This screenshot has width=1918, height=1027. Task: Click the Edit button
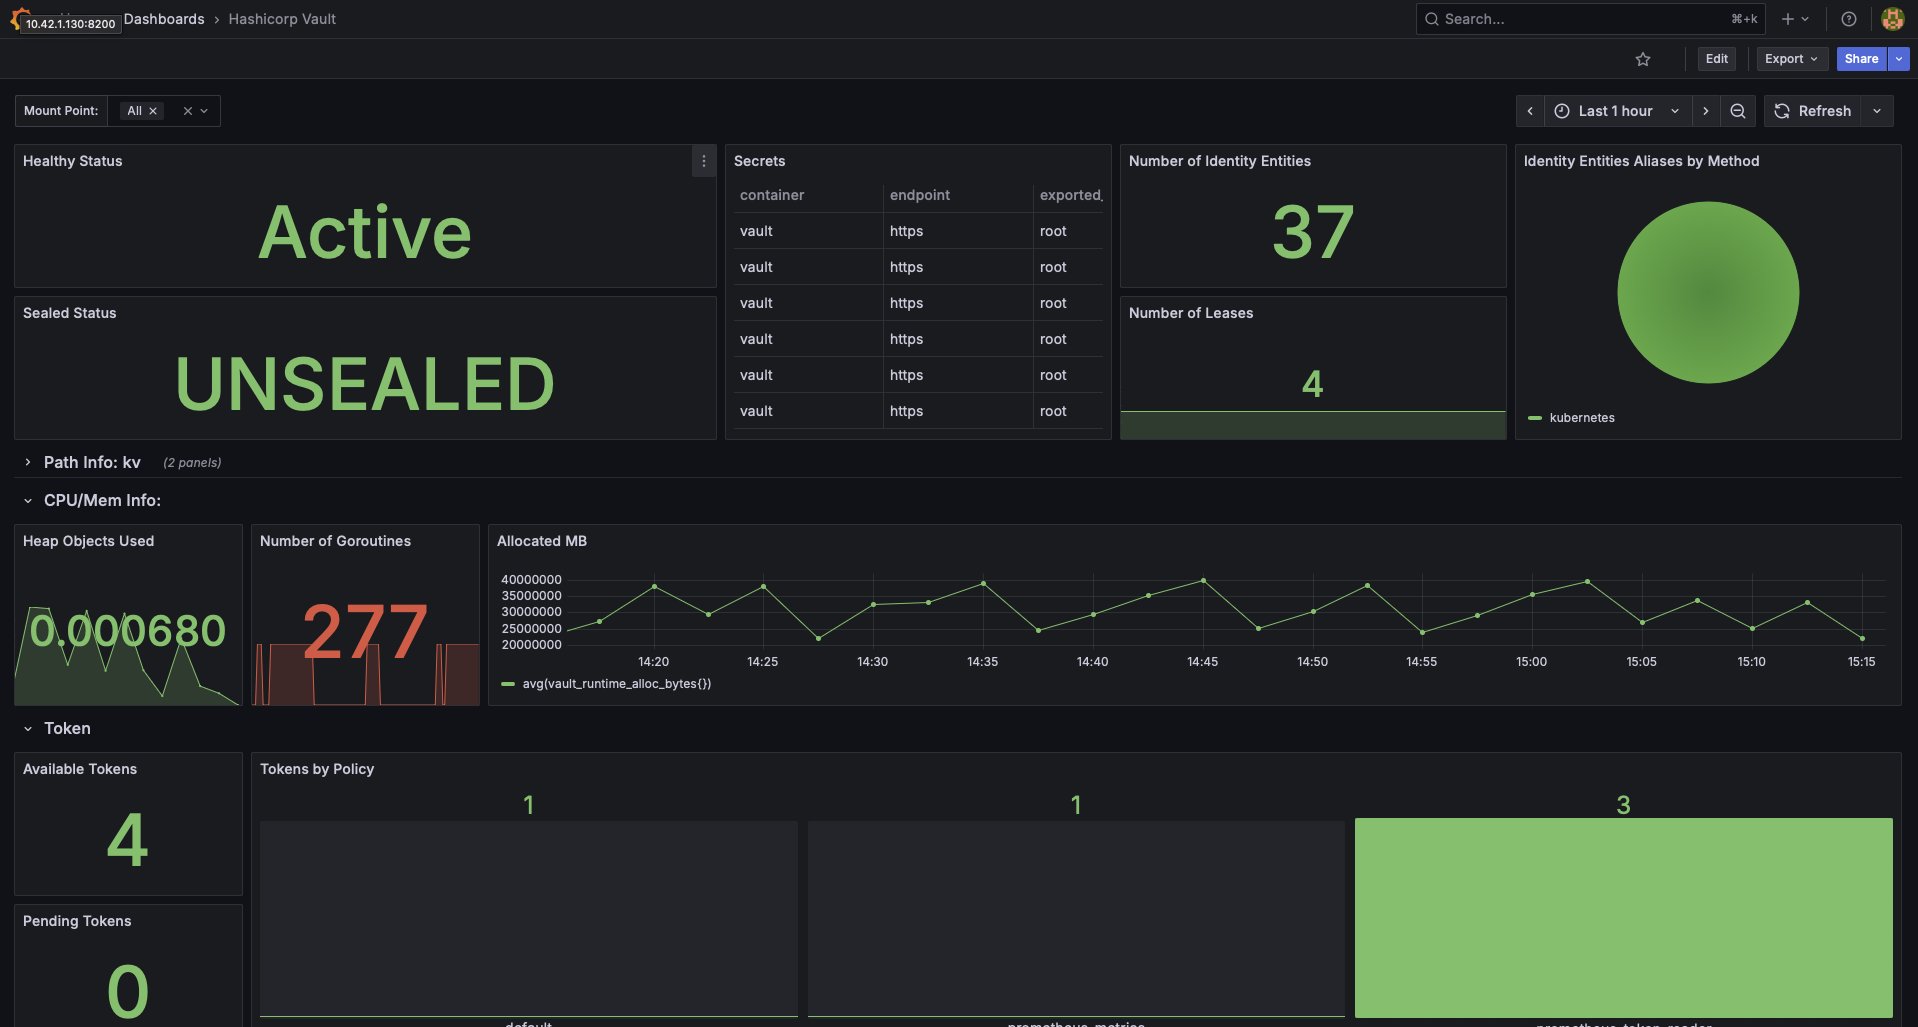tap(1716, 59)
